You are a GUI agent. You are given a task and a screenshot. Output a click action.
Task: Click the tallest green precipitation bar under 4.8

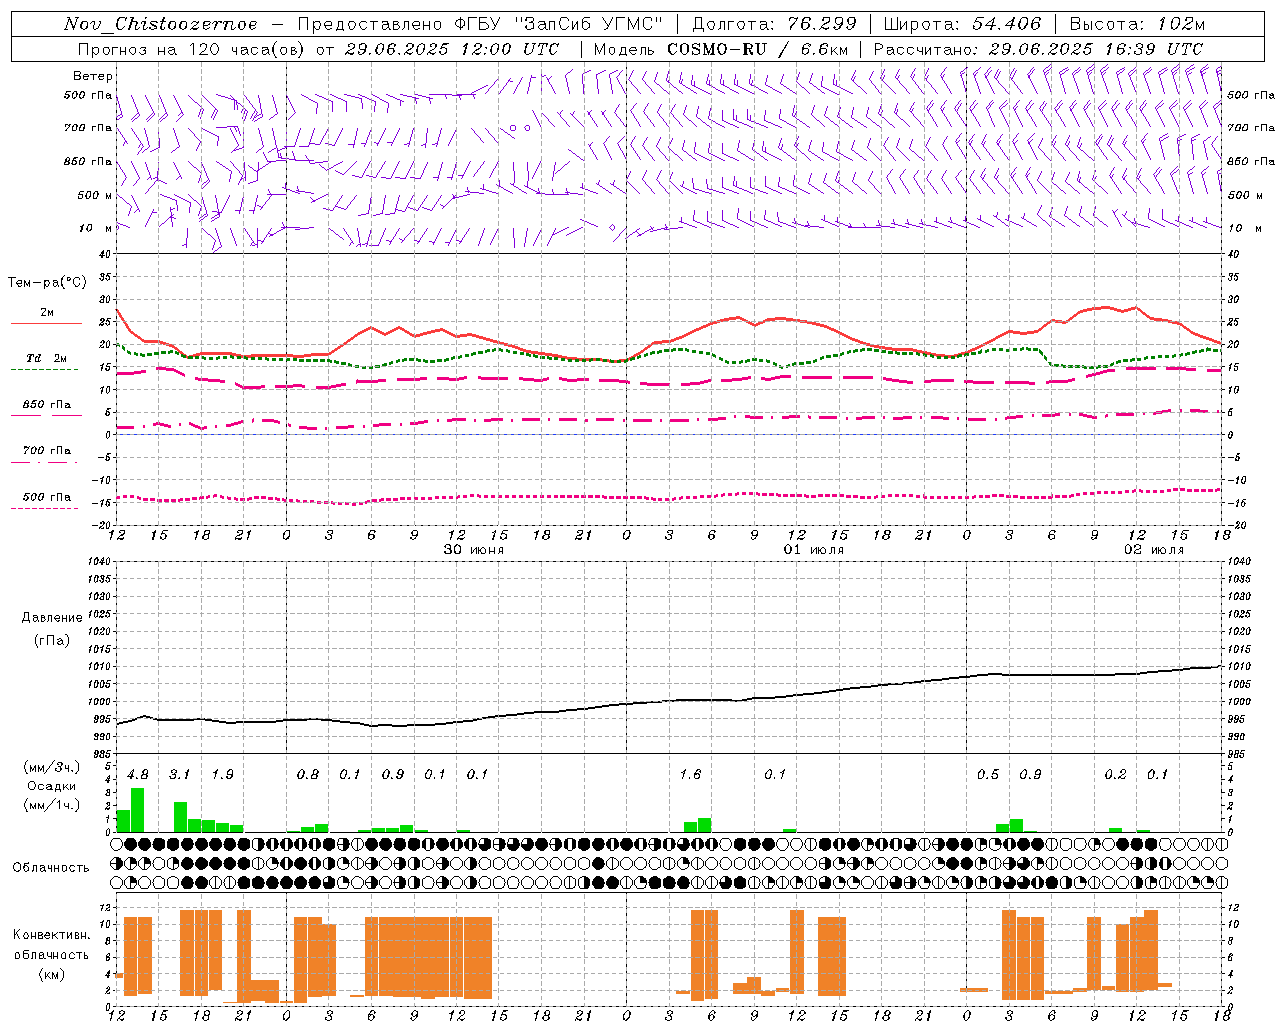[138, 810]
